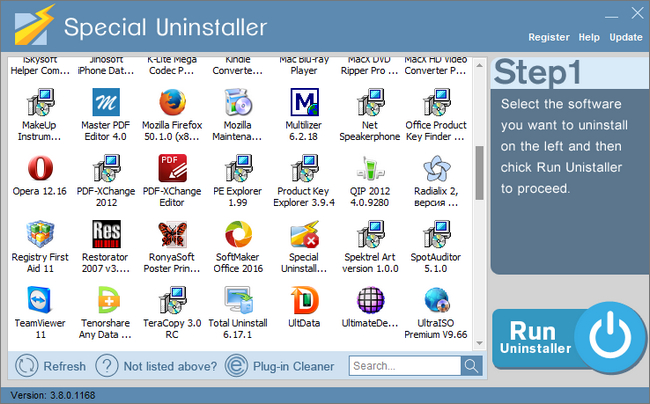Image resolution: width=650 pixels, height=404 pixels.
Task: Click the scrollbar up arrow
Action: [x=479, y=65]
